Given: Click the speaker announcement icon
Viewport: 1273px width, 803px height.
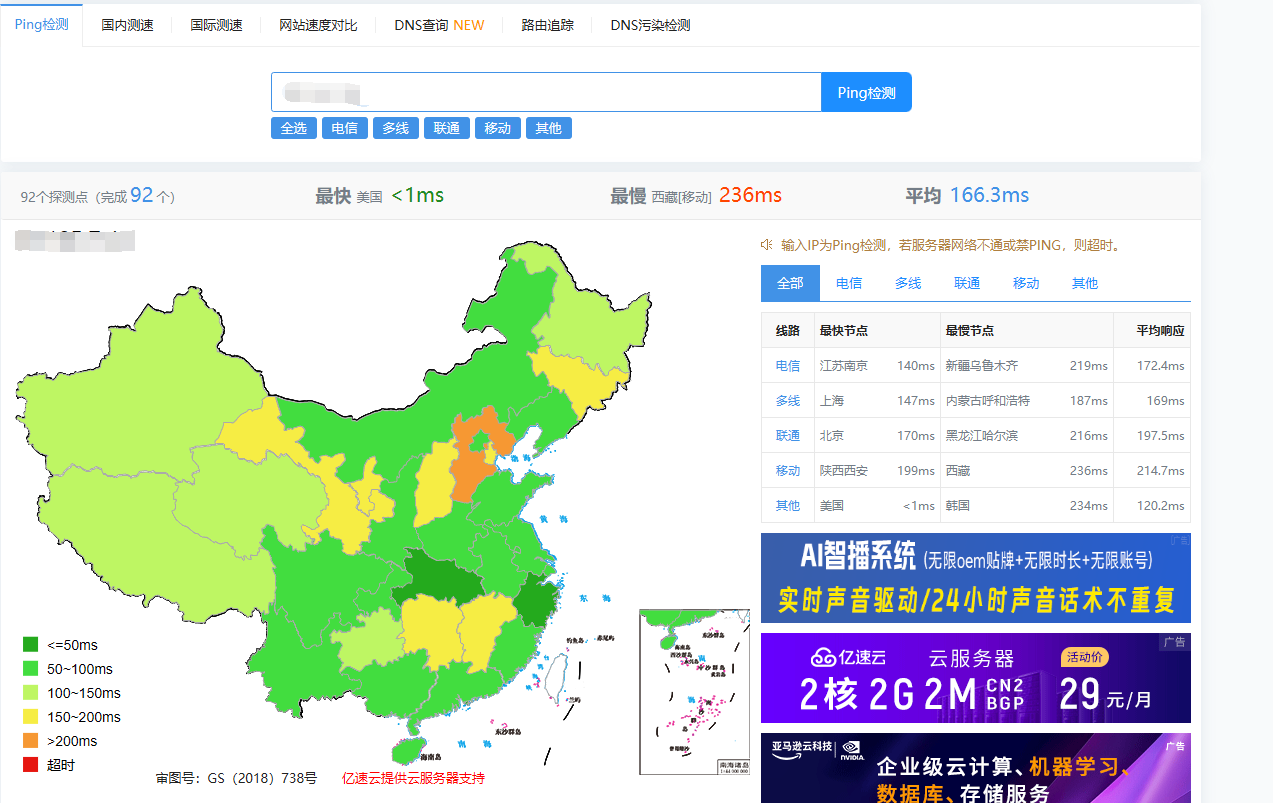Looking at the screenshot, I should [x=767, y=245].
